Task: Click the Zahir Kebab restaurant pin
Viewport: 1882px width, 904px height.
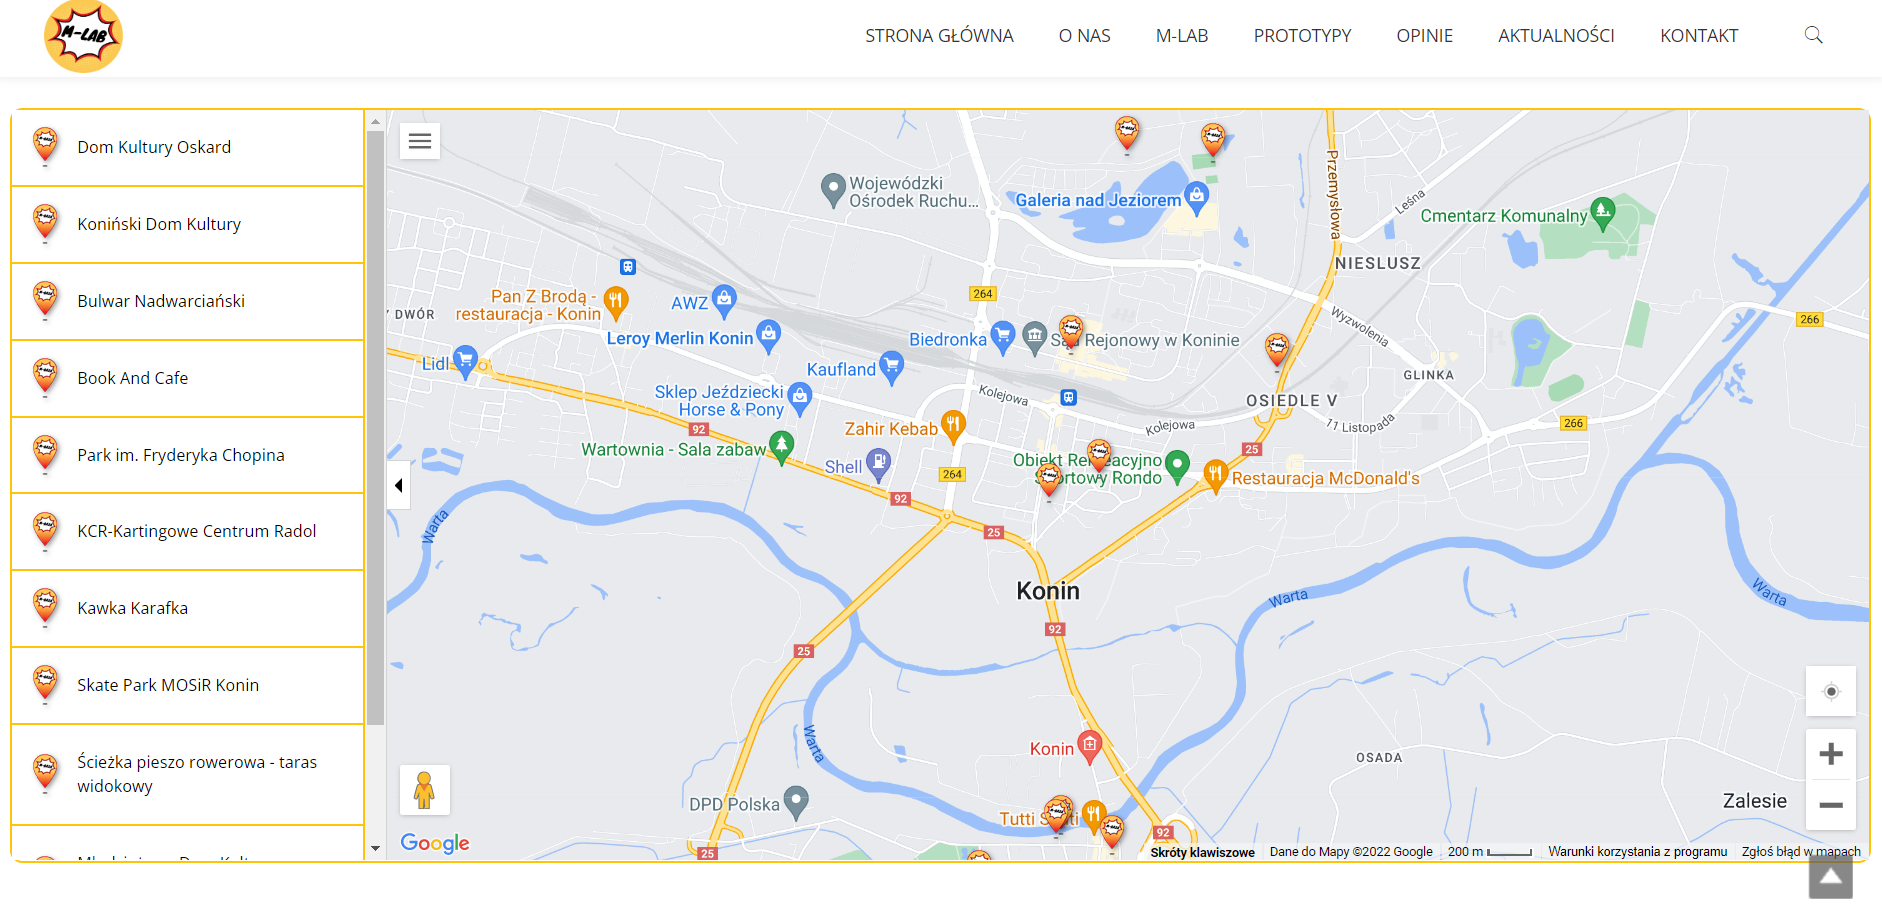Action: tap(953, 425)
